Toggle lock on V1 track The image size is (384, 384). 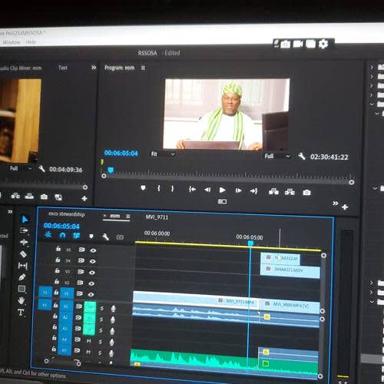click(x=56, y=293)
